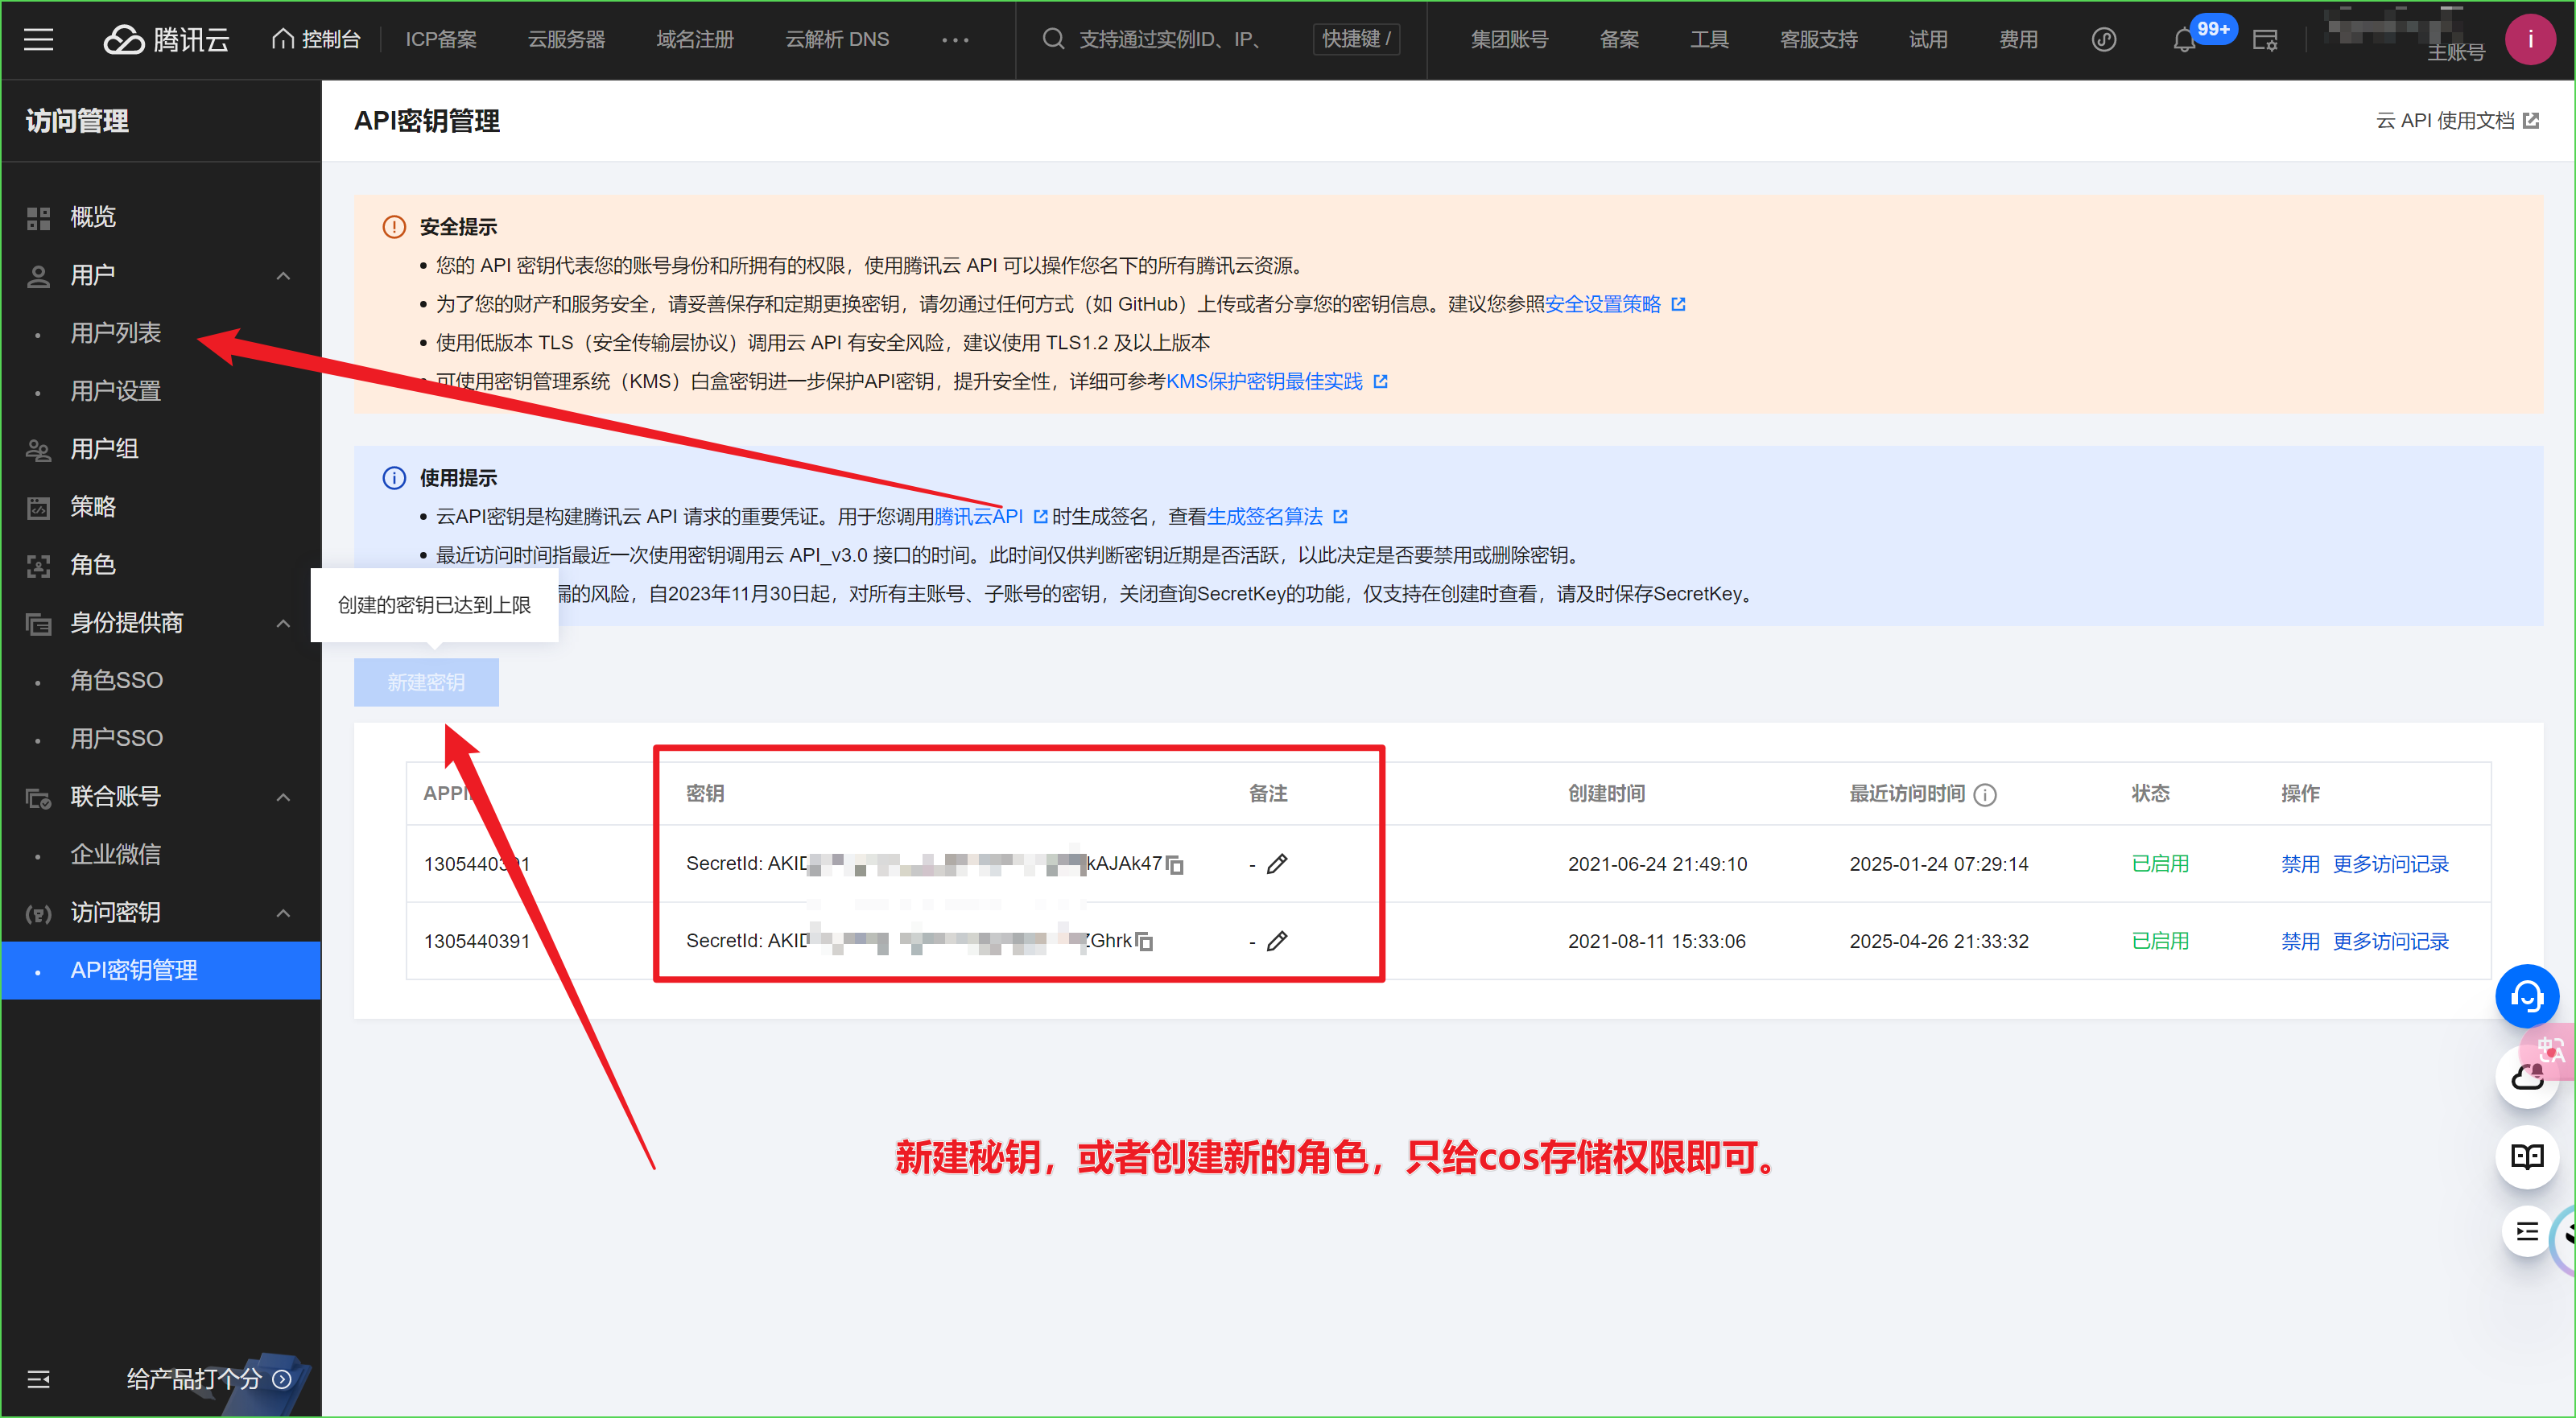
Task: Collapse the 身份提供商 section
Action: pyautogui.click(x=283, y=623)
